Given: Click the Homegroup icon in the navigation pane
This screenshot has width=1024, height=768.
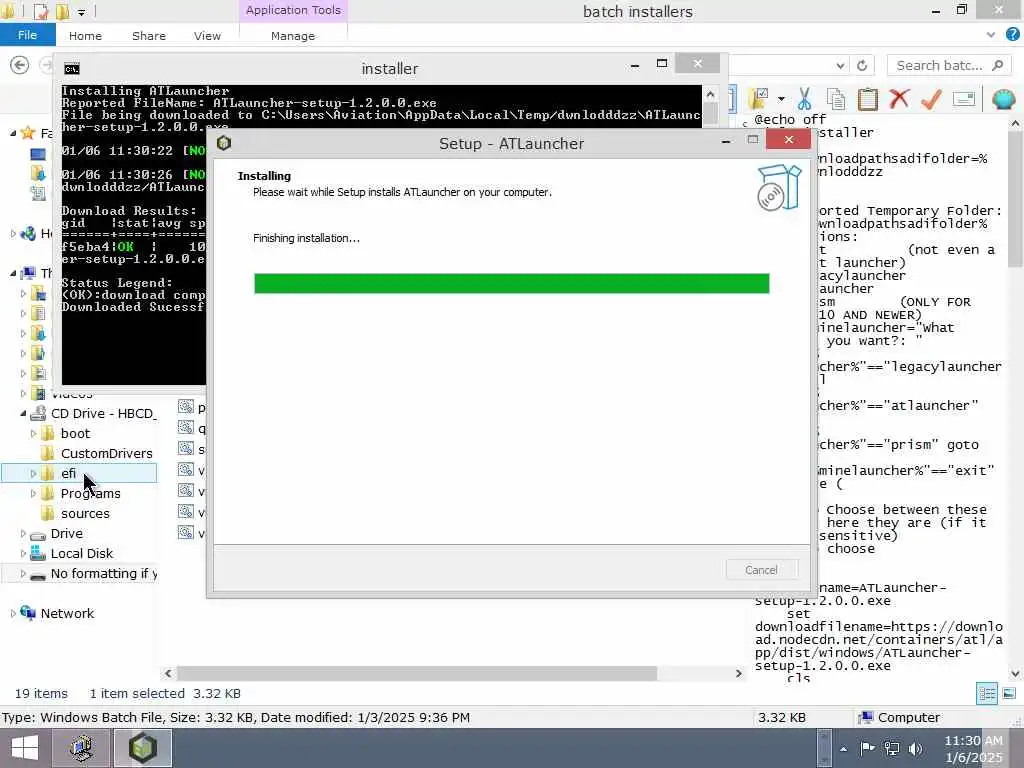Looking at the screenshot, I should coord(27,233).
